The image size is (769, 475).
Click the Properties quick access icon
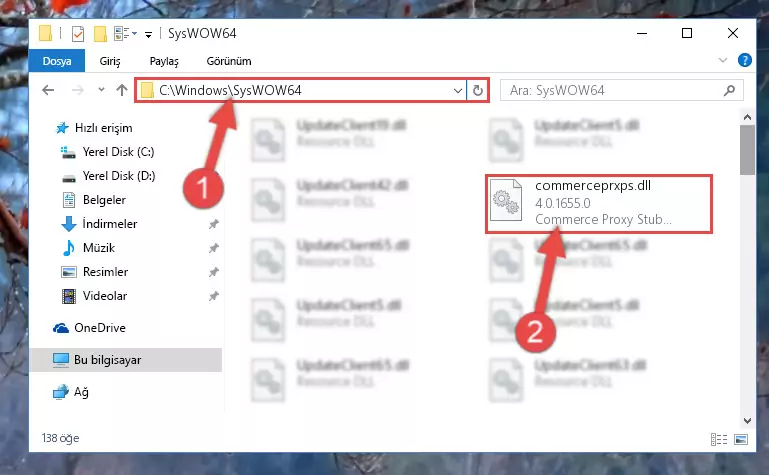click(77, 34)
